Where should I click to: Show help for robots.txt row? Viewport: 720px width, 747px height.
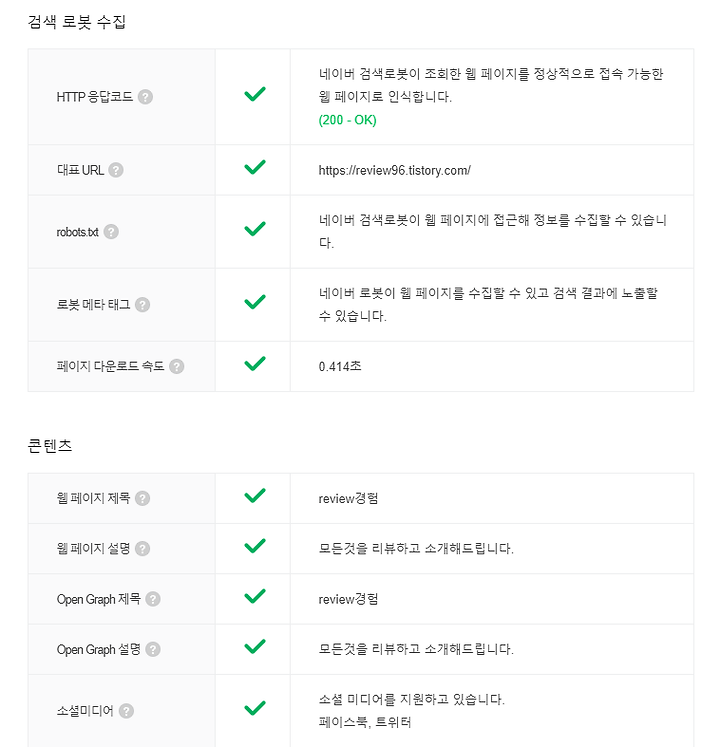coord(111,232)
